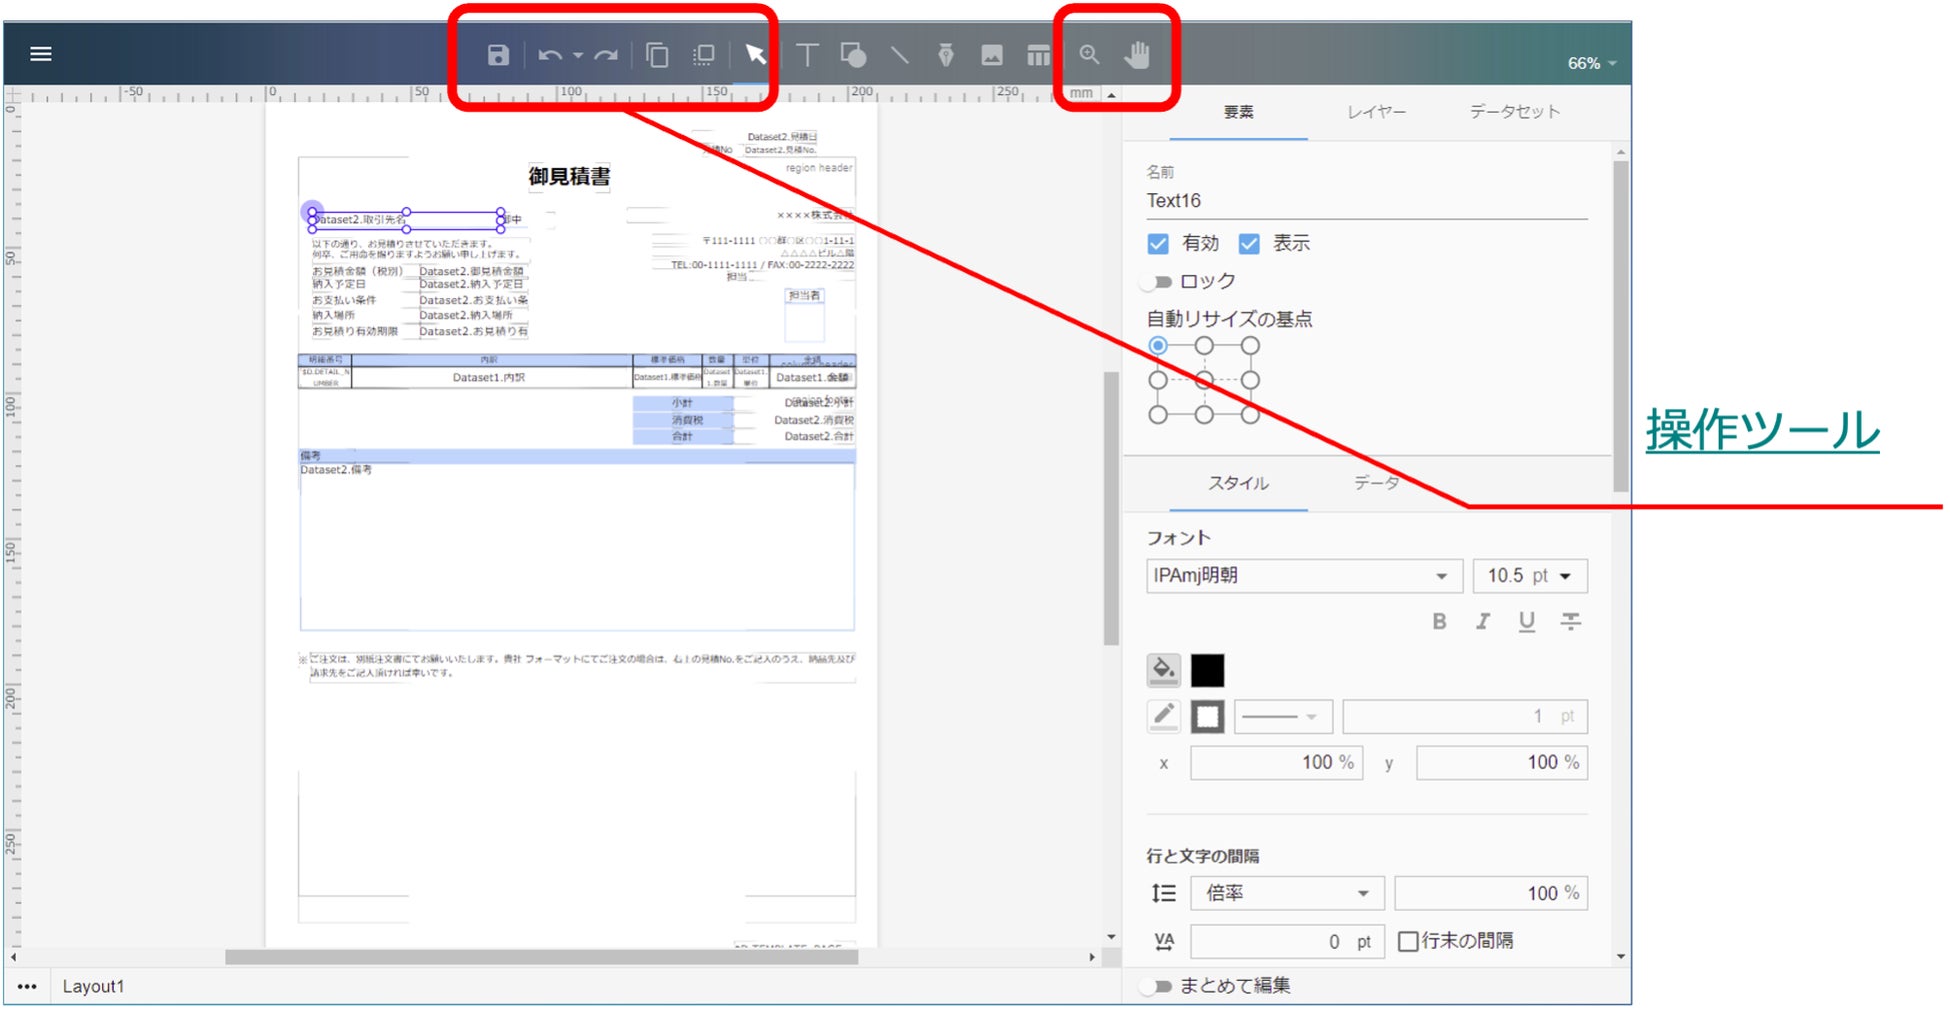Edit the 名前 field containing Text16

click(1366, 201)
